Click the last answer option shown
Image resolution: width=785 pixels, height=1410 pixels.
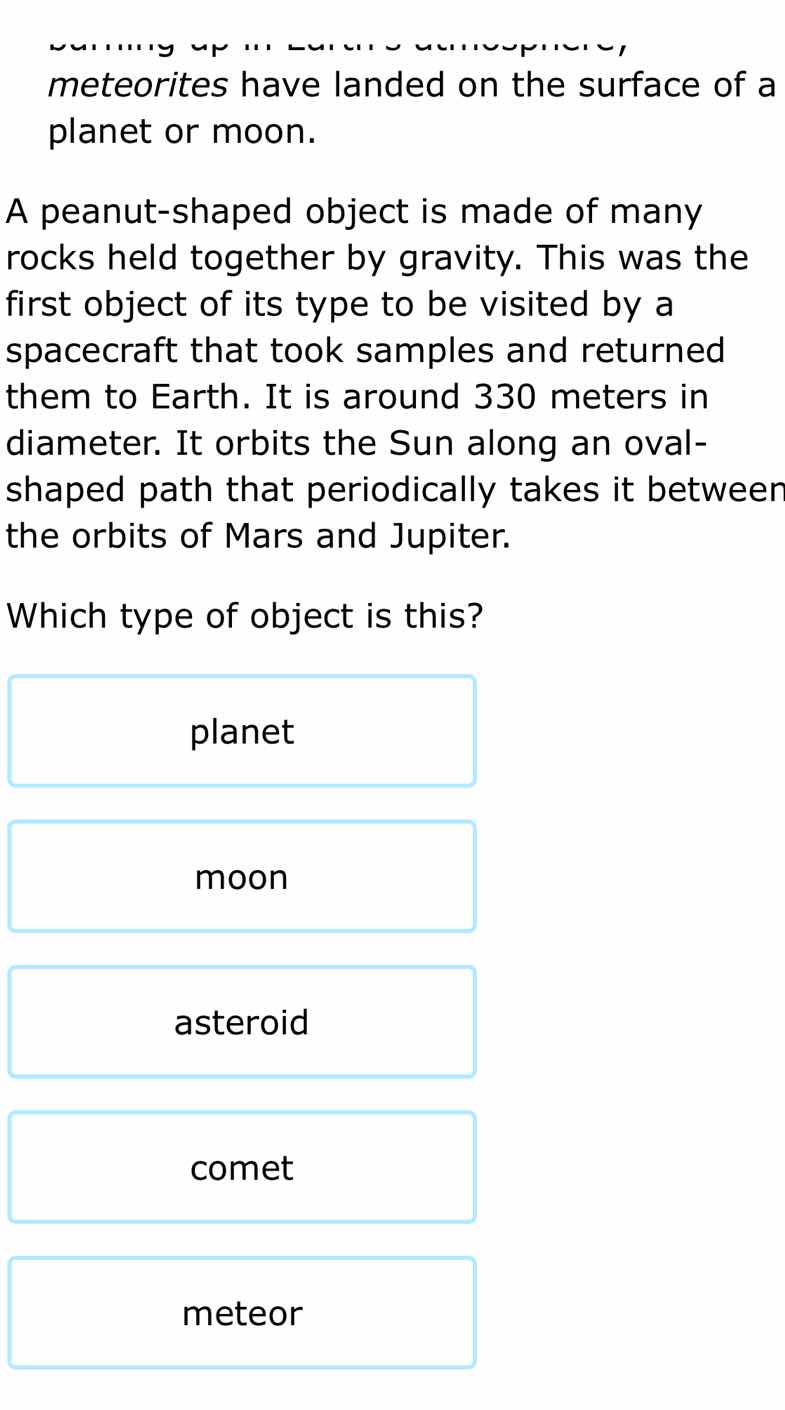click(x=241, y=1312)
